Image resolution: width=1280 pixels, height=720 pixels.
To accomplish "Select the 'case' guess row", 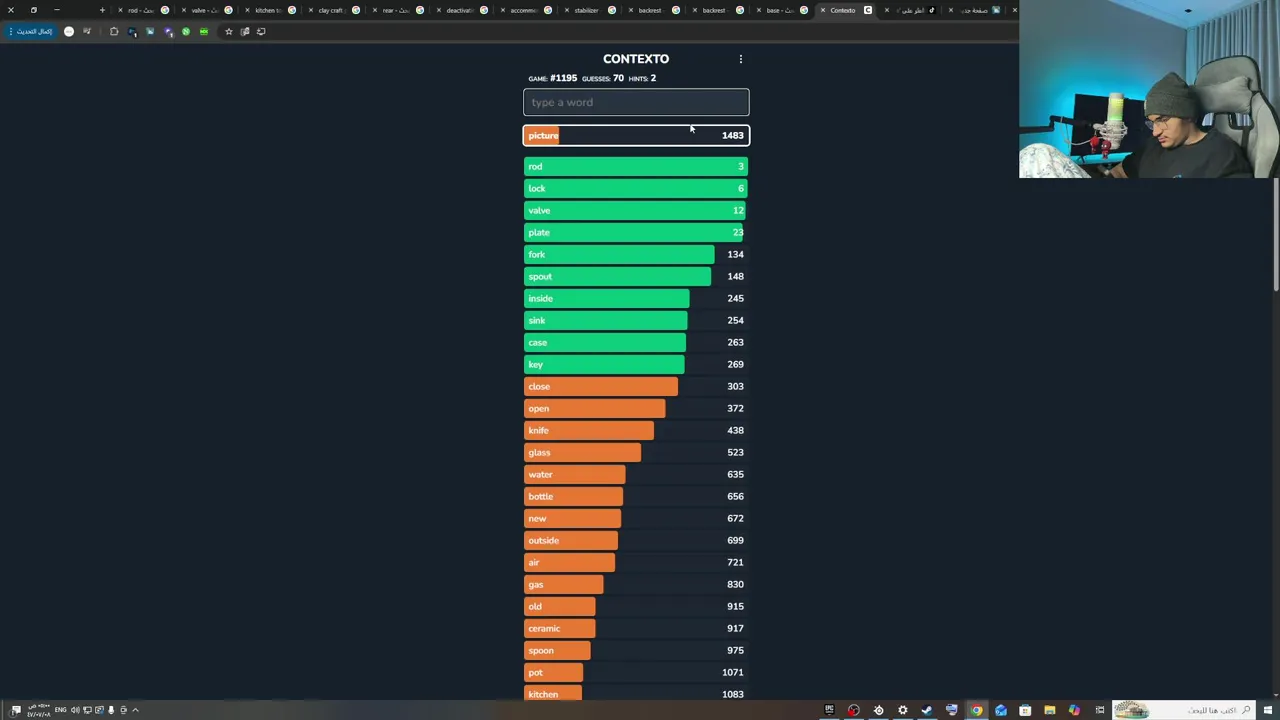I will (x=636, y=342).
